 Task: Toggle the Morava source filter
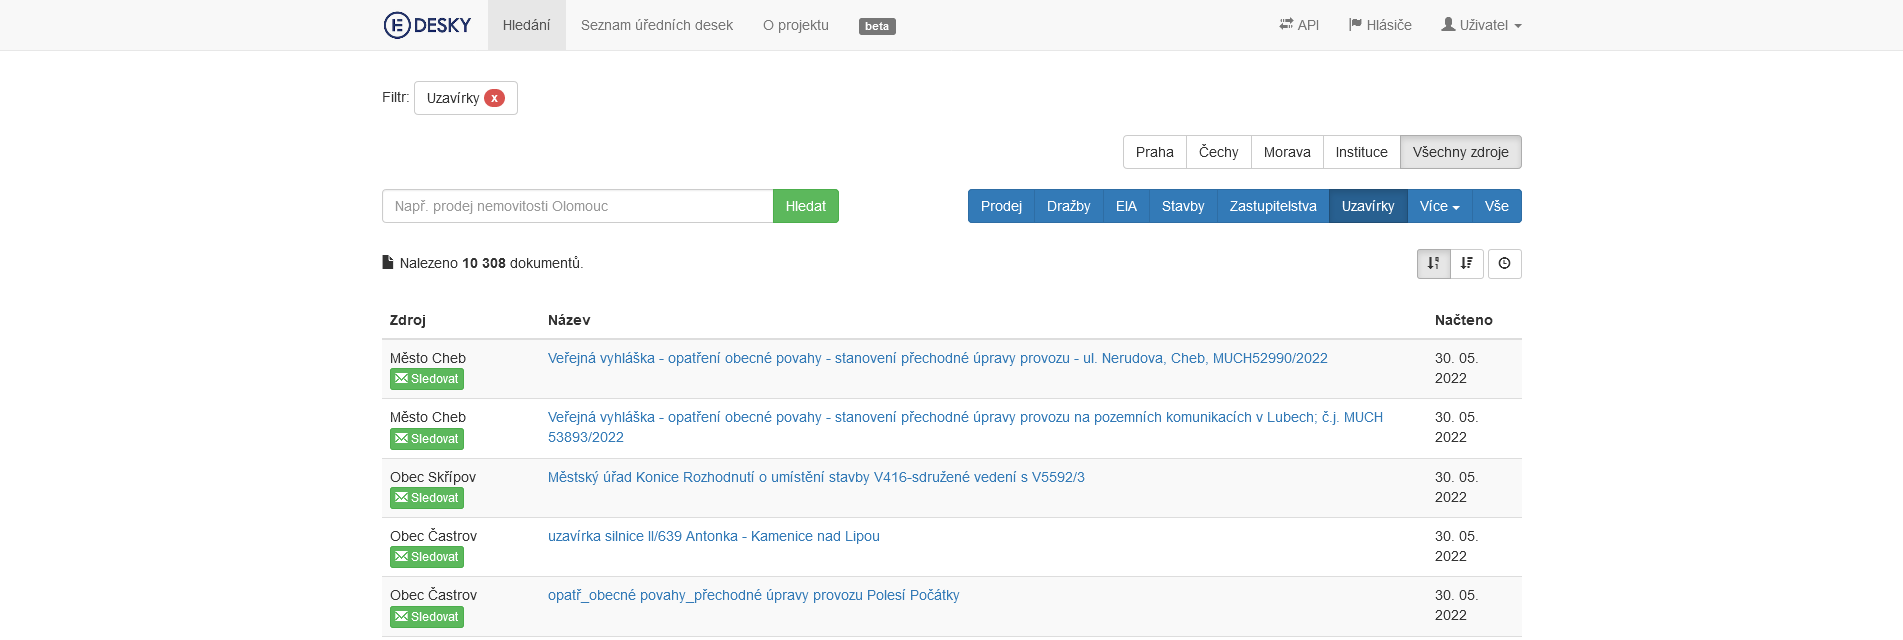point(1286,152)
